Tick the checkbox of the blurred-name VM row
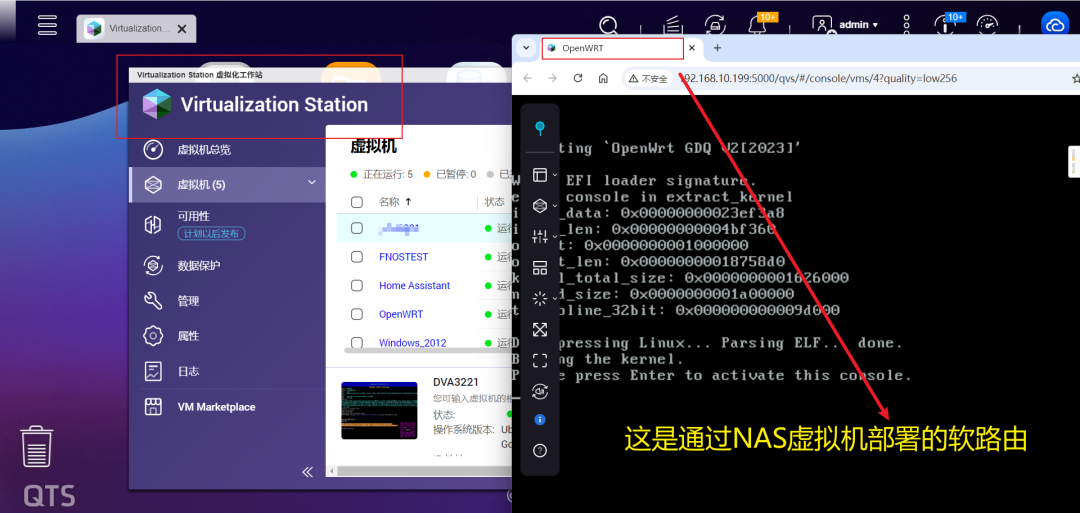The width and height of the screenshot is (1080, 513). [x=357, y=228]
